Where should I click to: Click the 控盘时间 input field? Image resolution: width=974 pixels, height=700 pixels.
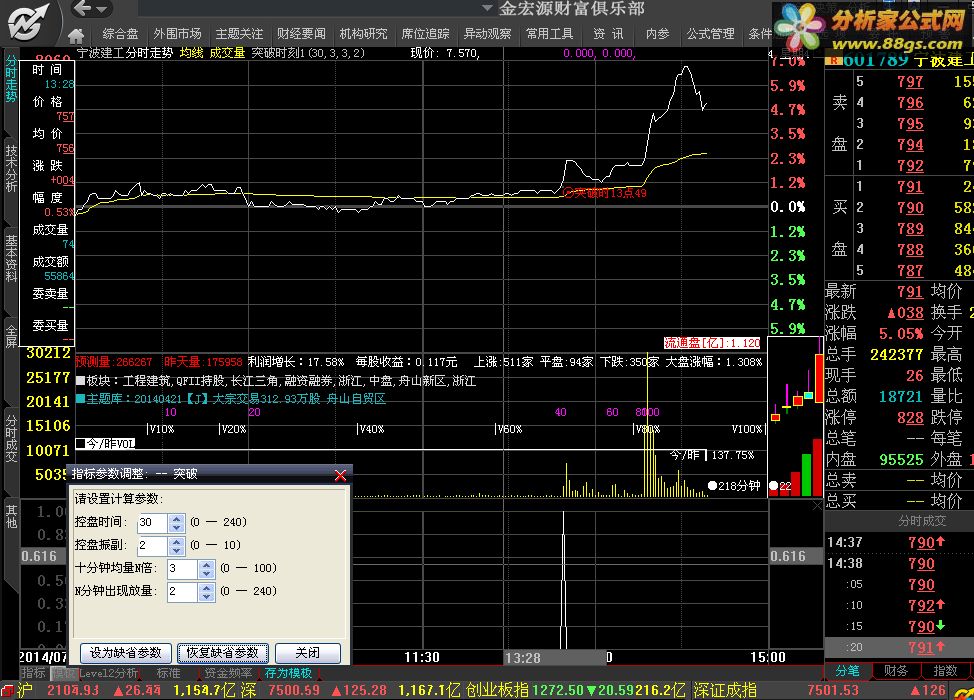153,522
